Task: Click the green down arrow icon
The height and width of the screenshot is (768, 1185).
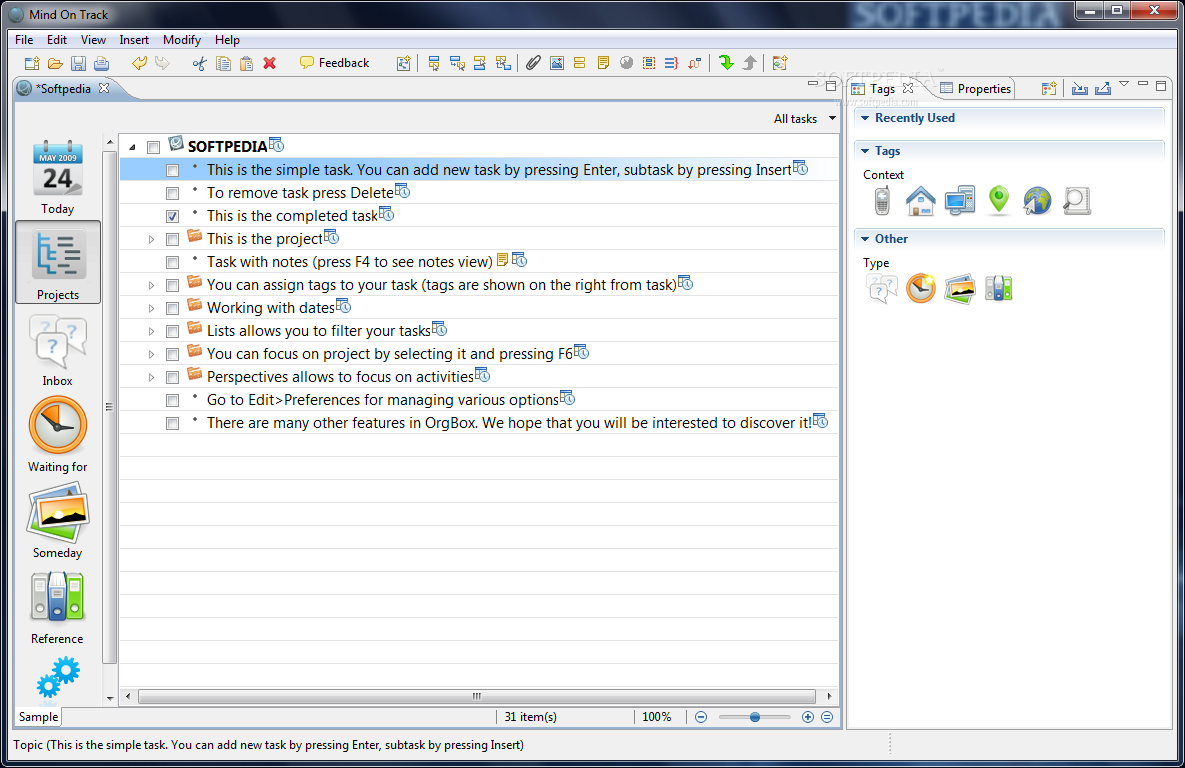Action: (x=726, y=63)
